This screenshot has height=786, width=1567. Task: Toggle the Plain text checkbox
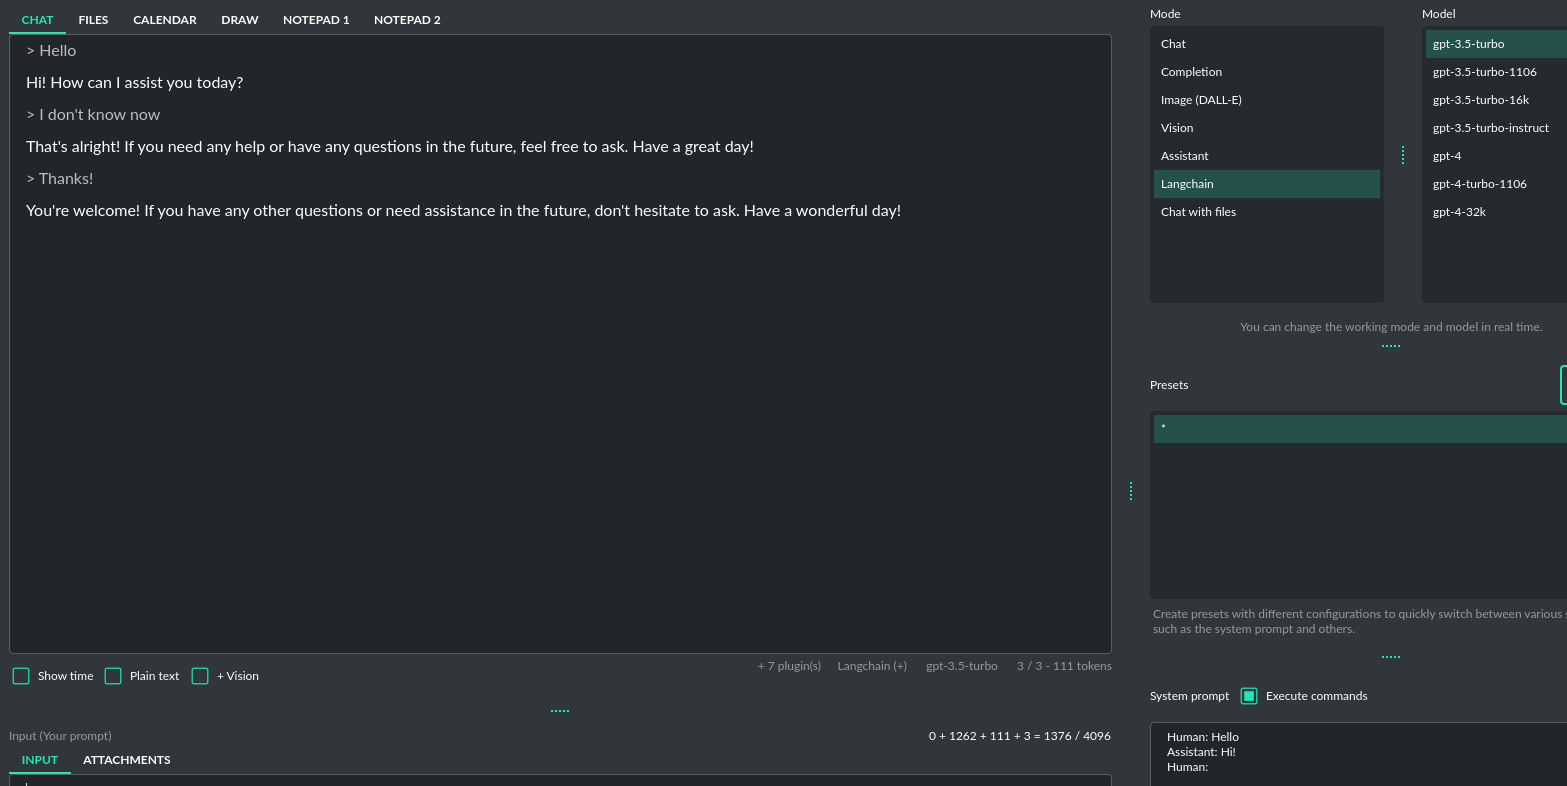click(113, 676)
